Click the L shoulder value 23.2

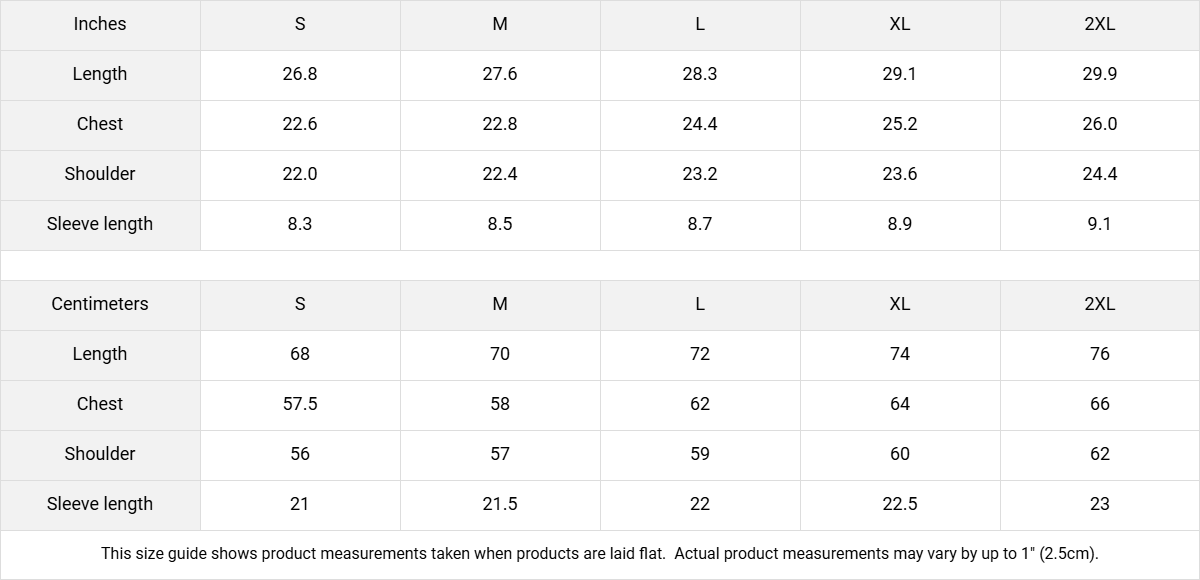tap(700, 175)
